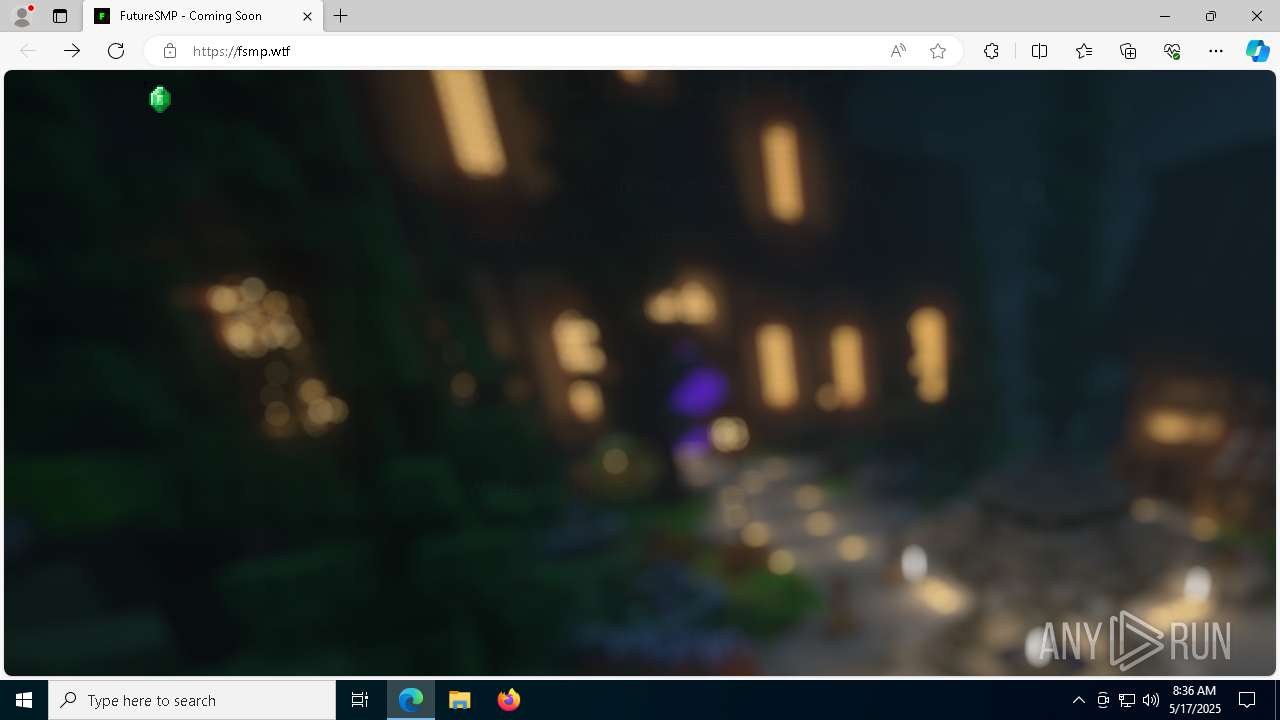Refresh the current page
This screenshot has width=1280, height=720.
coord(116,51)
